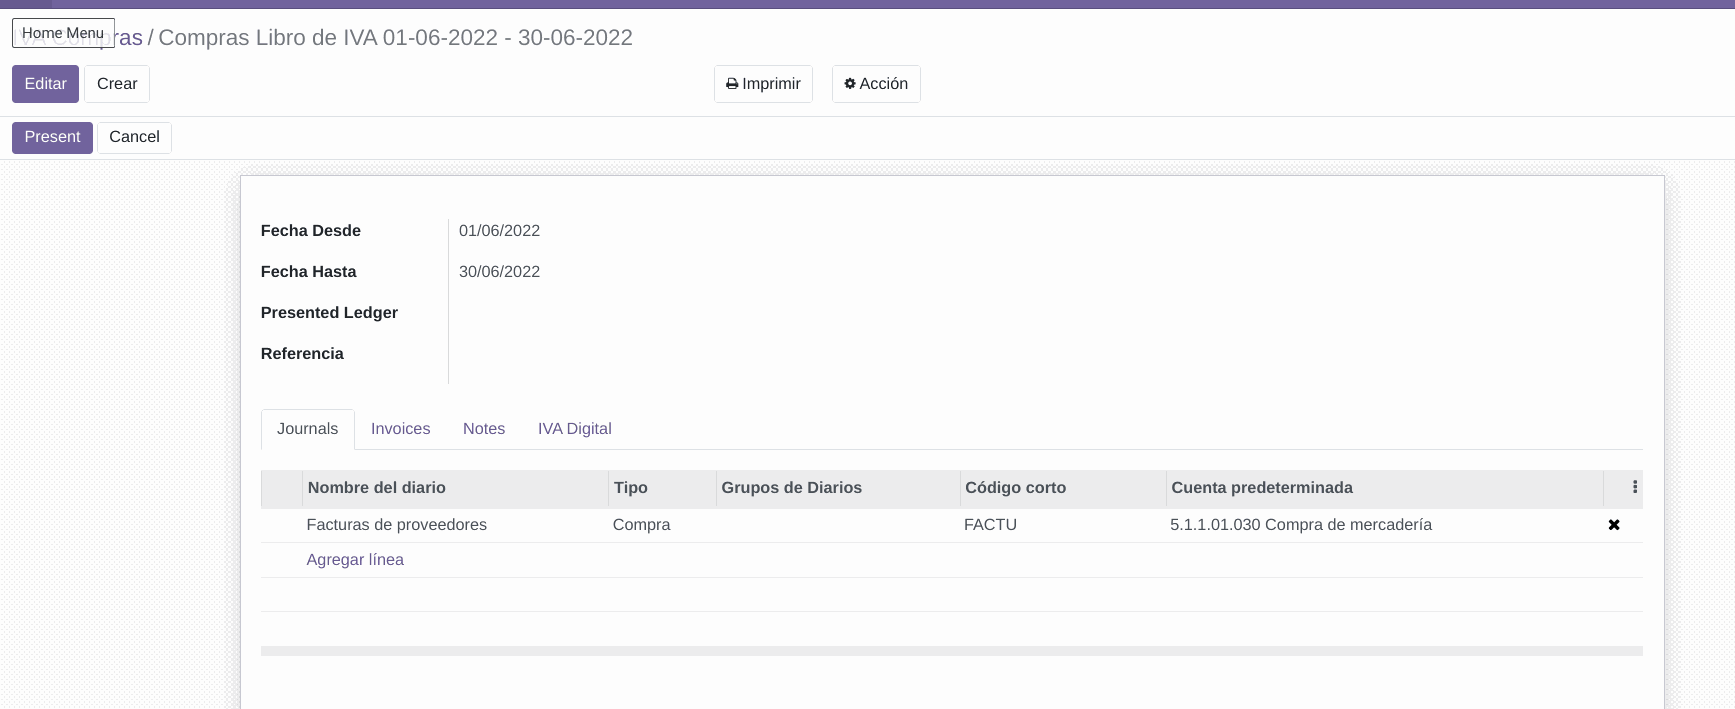Switch to the Invoices tab

point(400,429)
